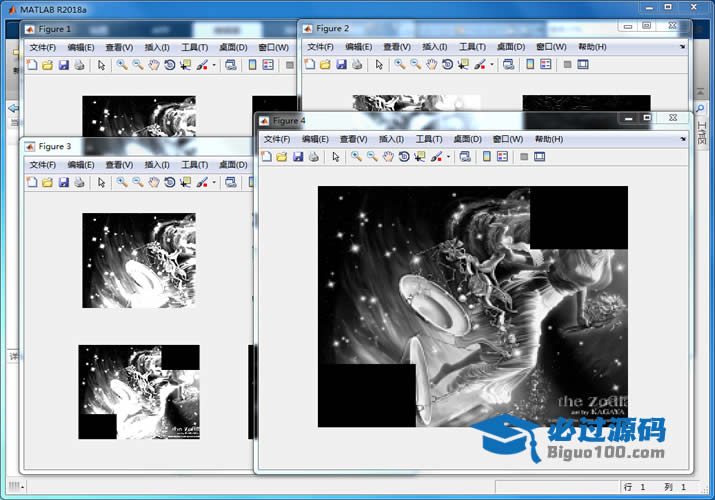Select Data Cursor tool in Figure 2
Image resolution: width=715 pixels, height=500 pixels.
coord(463,64)
